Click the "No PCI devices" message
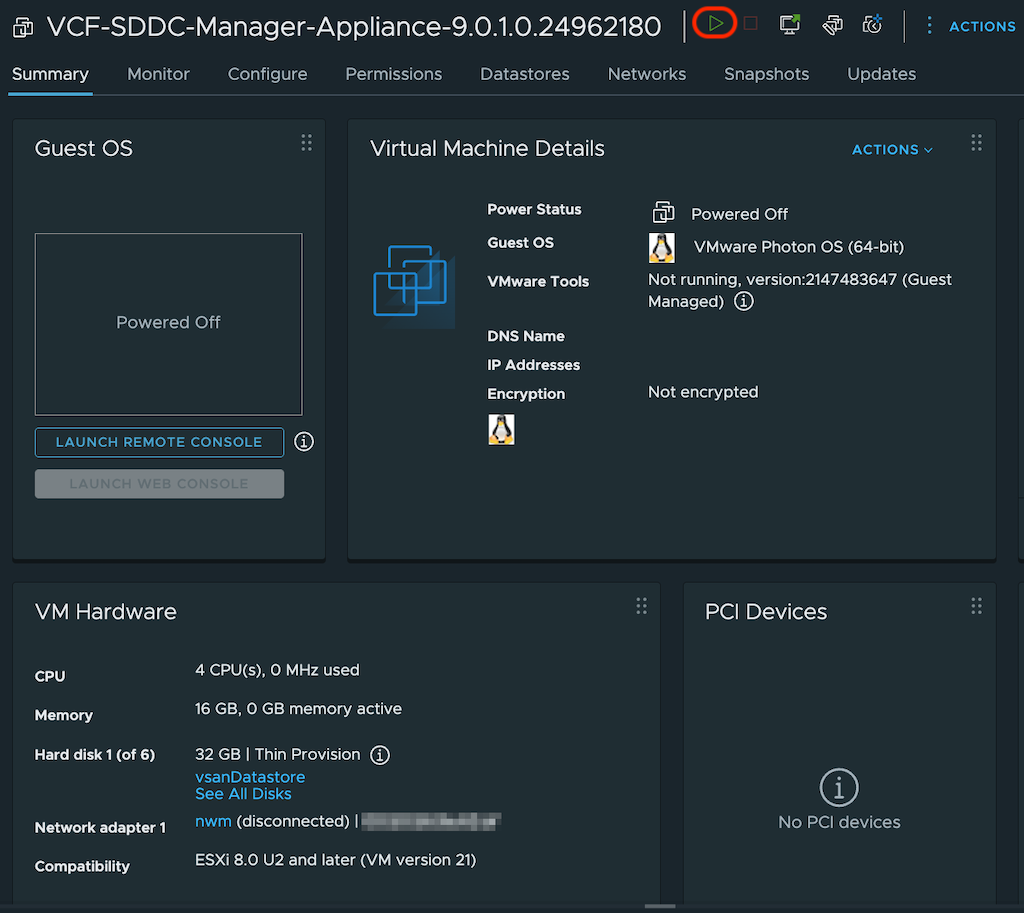1024x913 pixels. pos(839,822)
